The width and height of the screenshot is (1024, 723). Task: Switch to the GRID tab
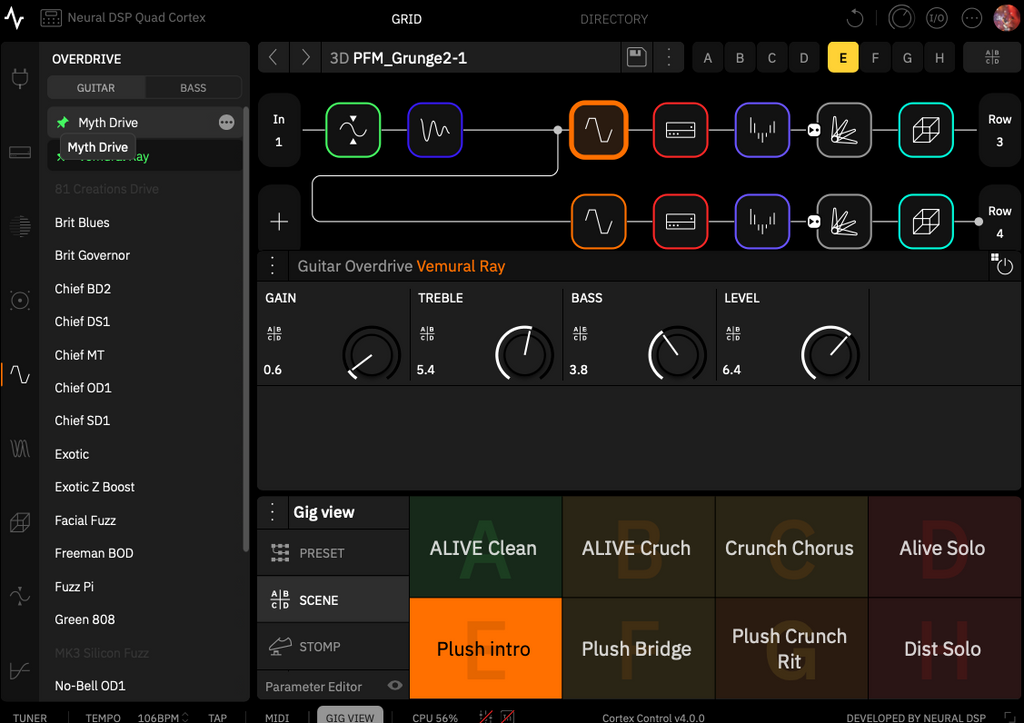(x=406, y=19)
